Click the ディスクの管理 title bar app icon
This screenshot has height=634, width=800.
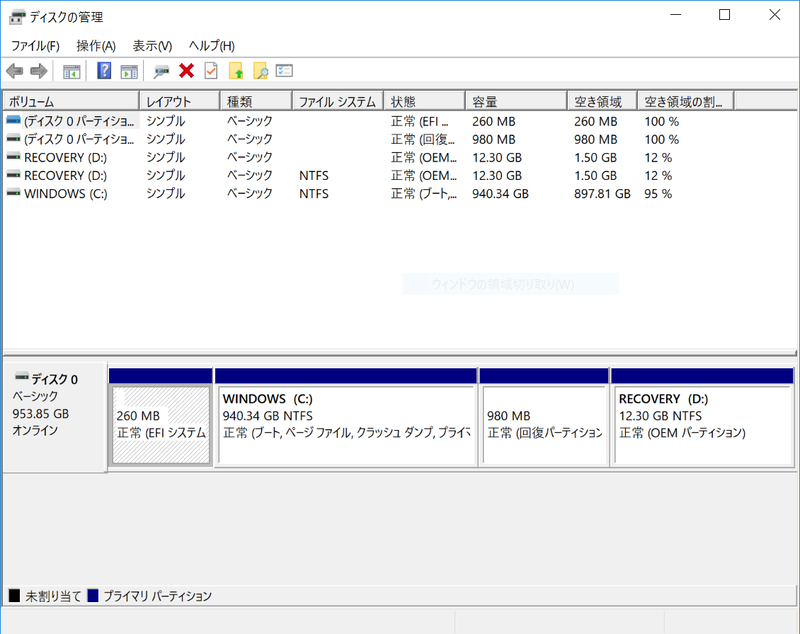(17, 17)
